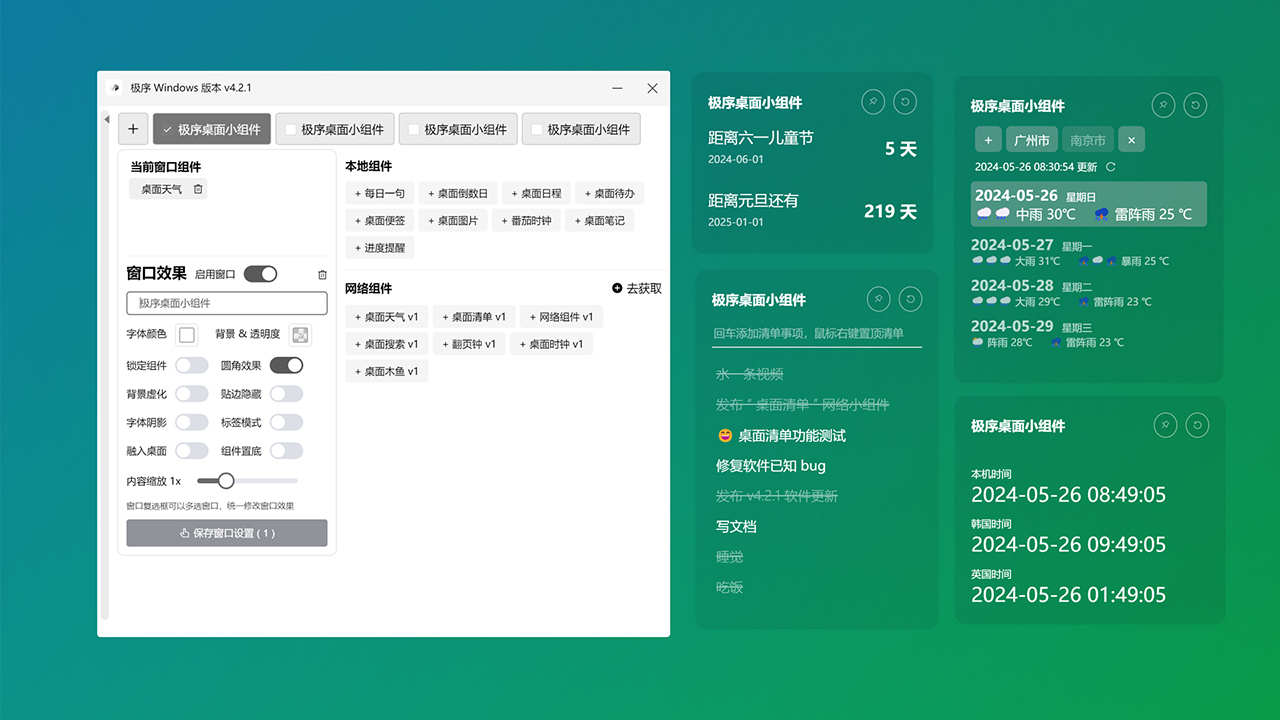The height and width of the screenshot is (720, 1280).
Task: Refresh the todo list widget
Action: (910, 298)
